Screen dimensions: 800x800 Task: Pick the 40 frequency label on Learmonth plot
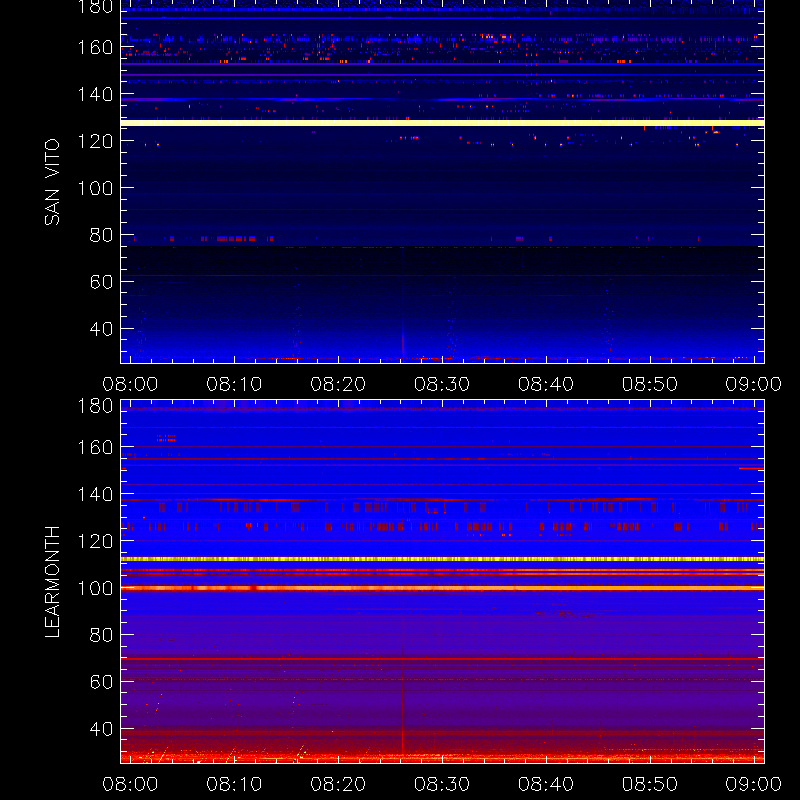[x=102, y=729]
